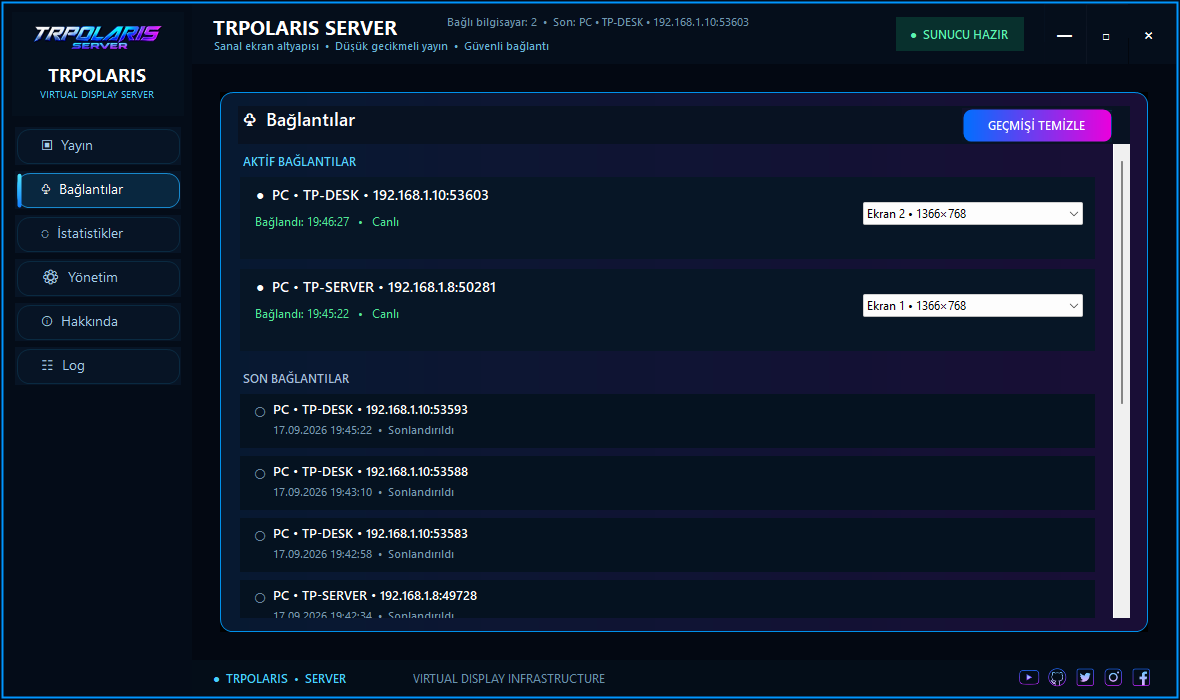The width and height of the screenshot is (1180, 700).
Task: Click the AKTİF BAĞLANTILAR heading
Action: 300,162
